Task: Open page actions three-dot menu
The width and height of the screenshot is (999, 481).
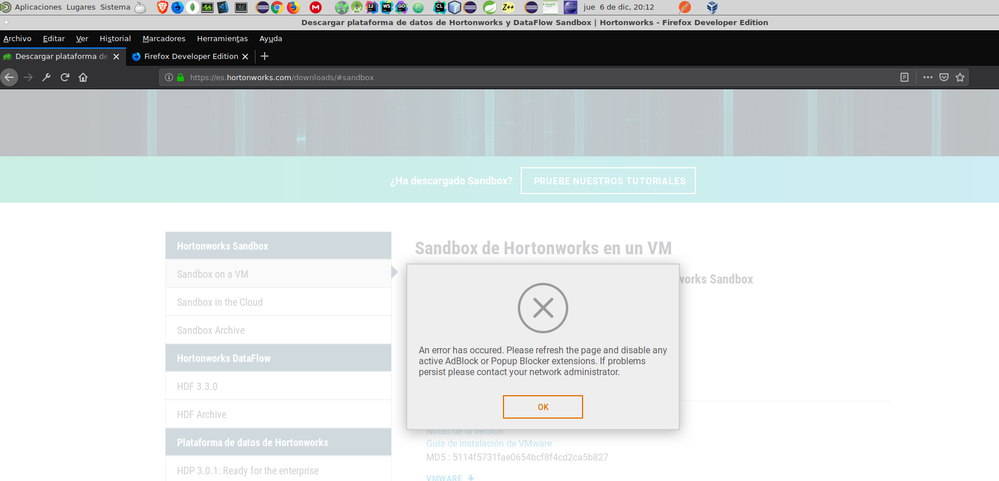Action: tap(928, 77)
